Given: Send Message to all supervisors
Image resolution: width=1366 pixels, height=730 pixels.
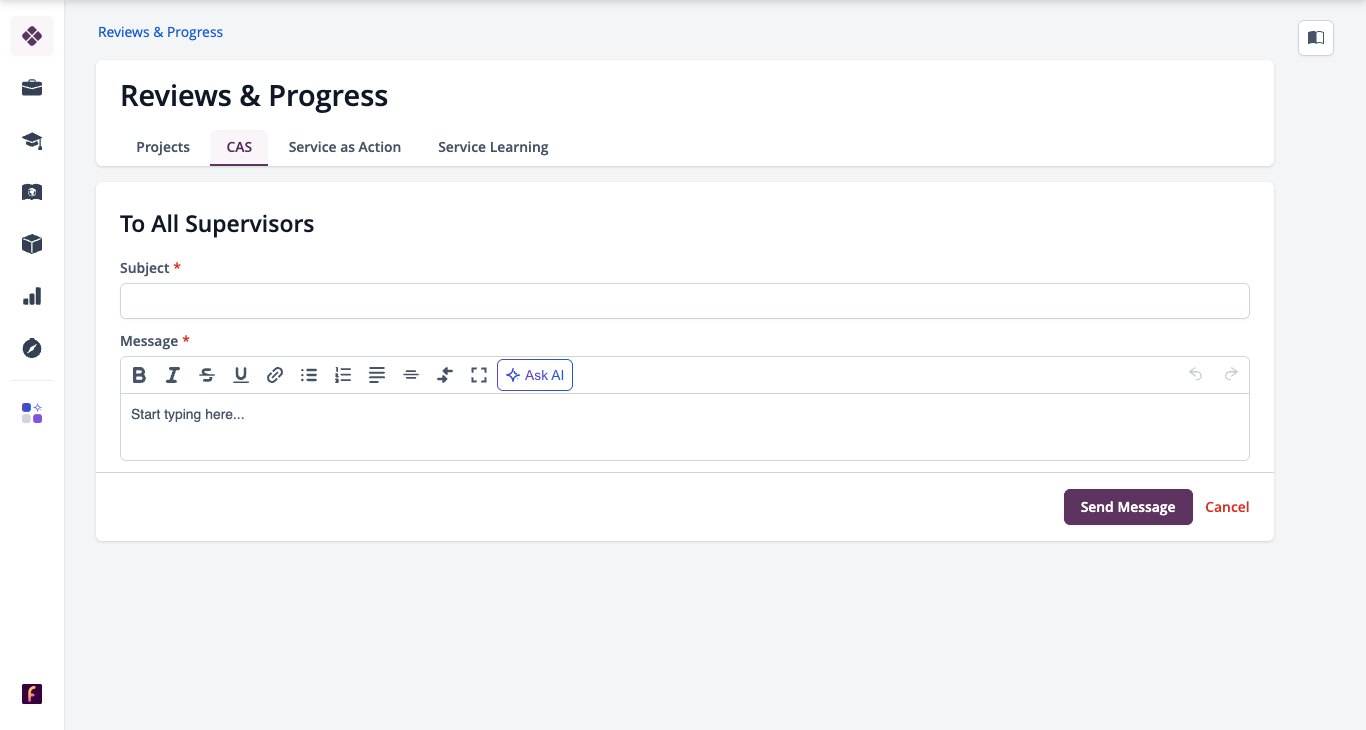Looking at the screenshot, I should [1128, 507].
